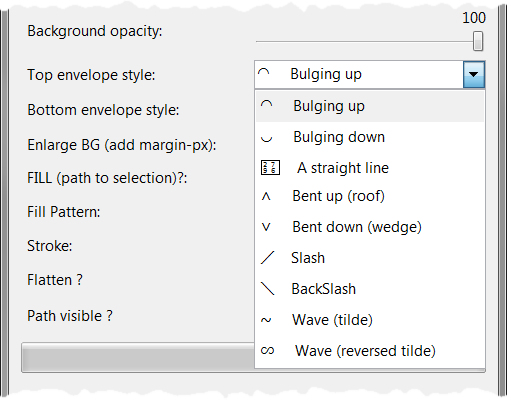Viewport: 507px width, 400px height.
Task: Click the Background opacity slider handle
Action: [x=478, y=41]
